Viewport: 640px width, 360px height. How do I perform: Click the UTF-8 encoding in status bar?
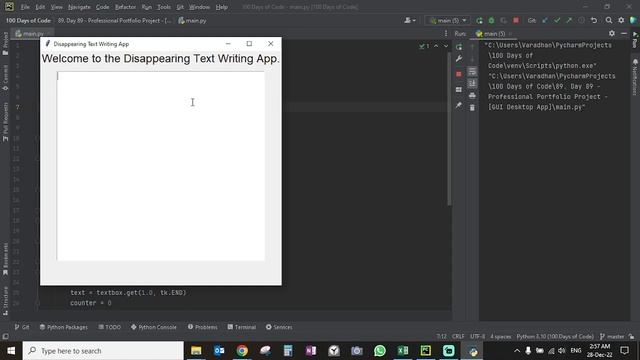(x=478, y=336)
